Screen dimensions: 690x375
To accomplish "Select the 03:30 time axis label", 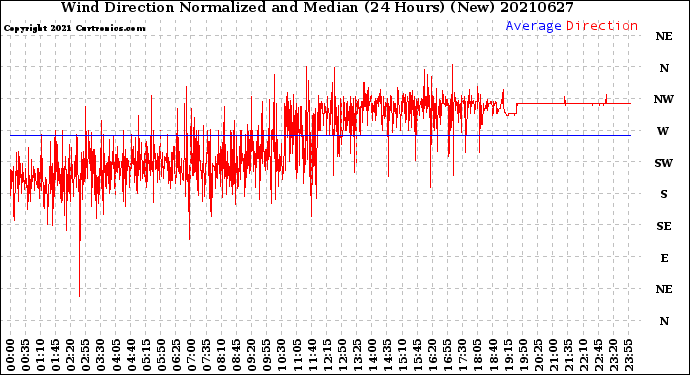I will 101,355.
